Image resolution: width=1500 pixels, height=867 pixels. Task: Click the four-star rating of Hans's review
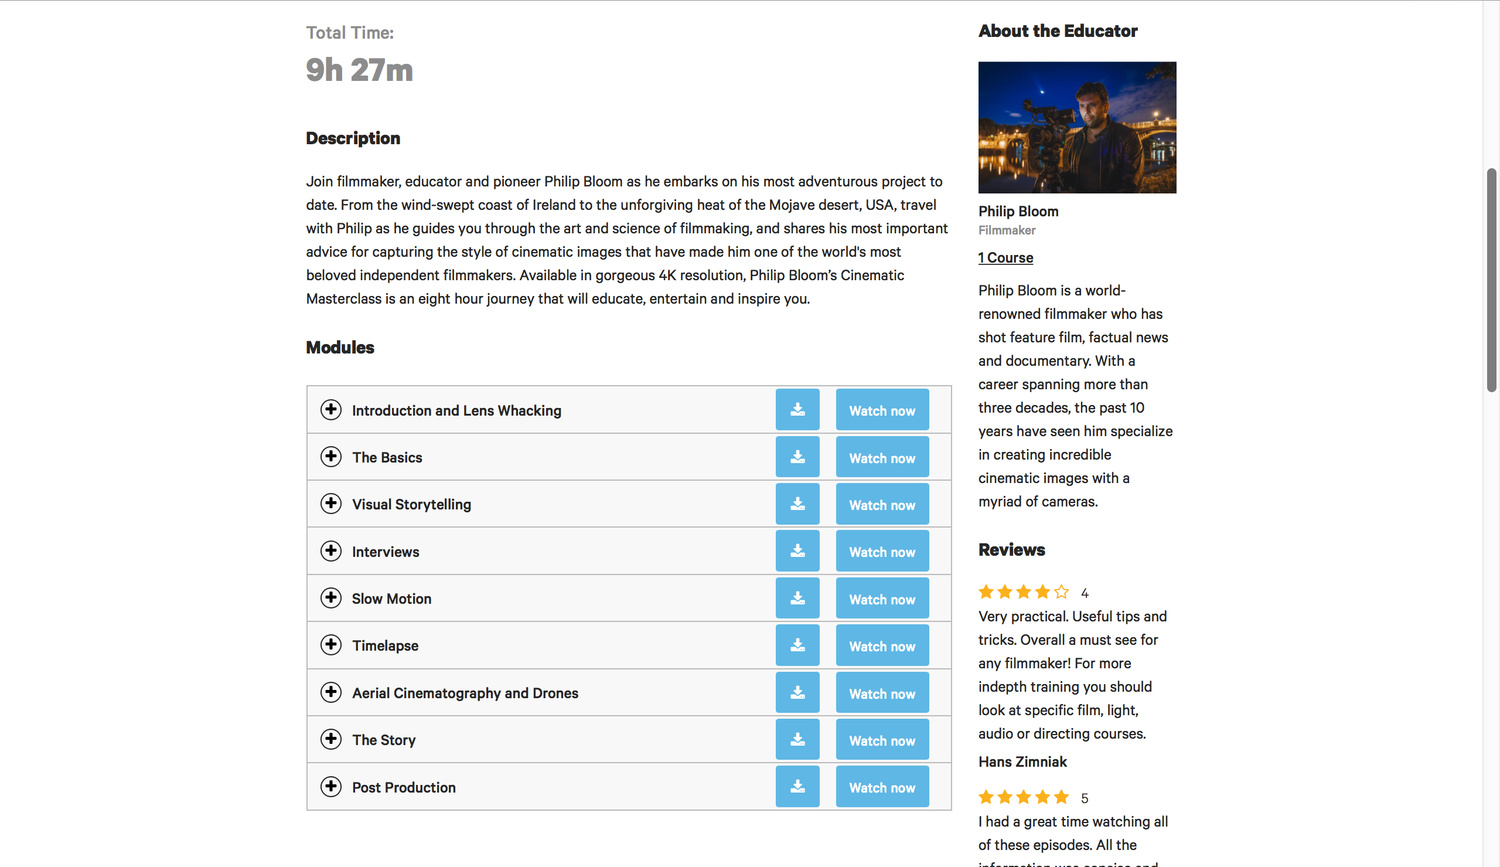click(1023, 592)
